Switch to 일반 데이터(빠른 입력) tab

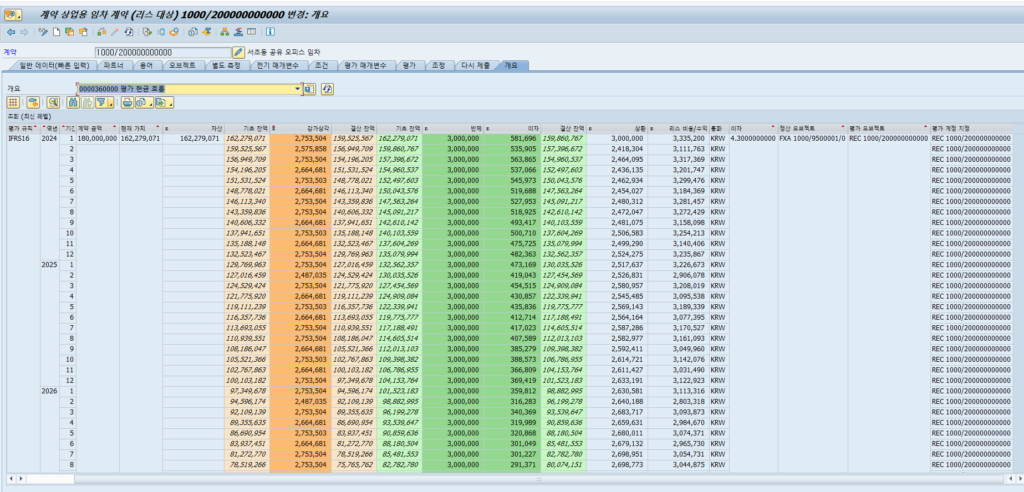coord(54,65)
